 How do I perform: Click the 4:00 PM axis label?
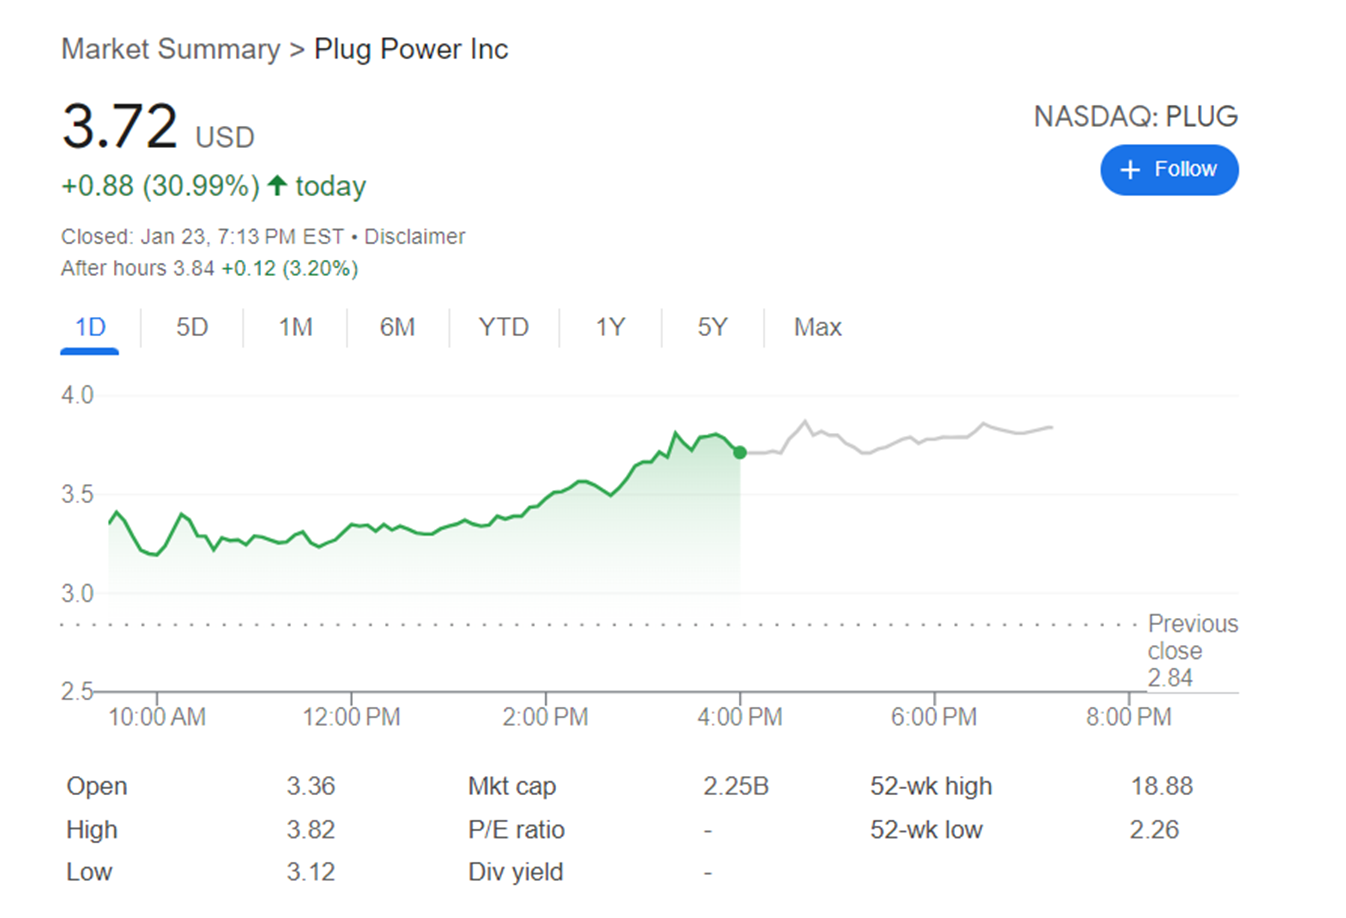[740, 717]
